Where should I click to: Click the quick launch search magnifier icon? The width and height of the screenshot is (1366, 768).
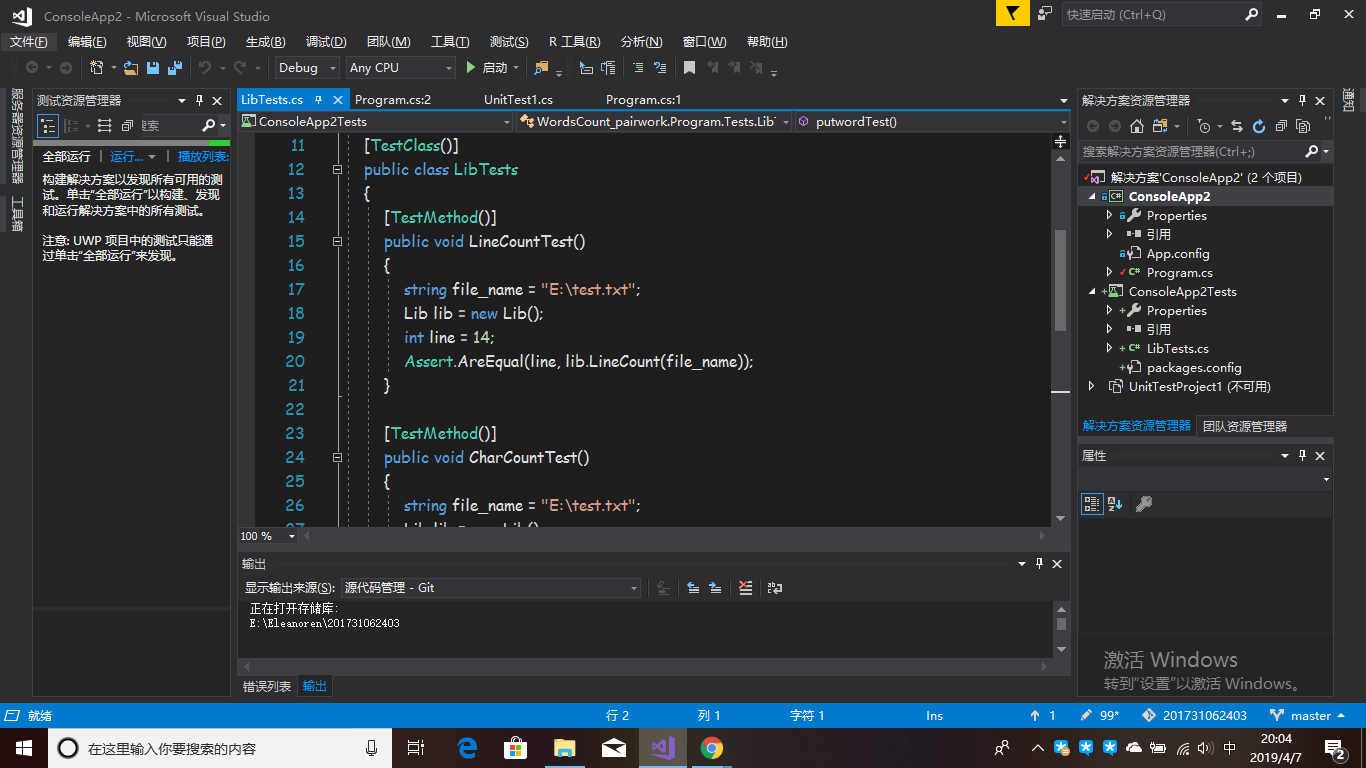(x=1251, y=14)
